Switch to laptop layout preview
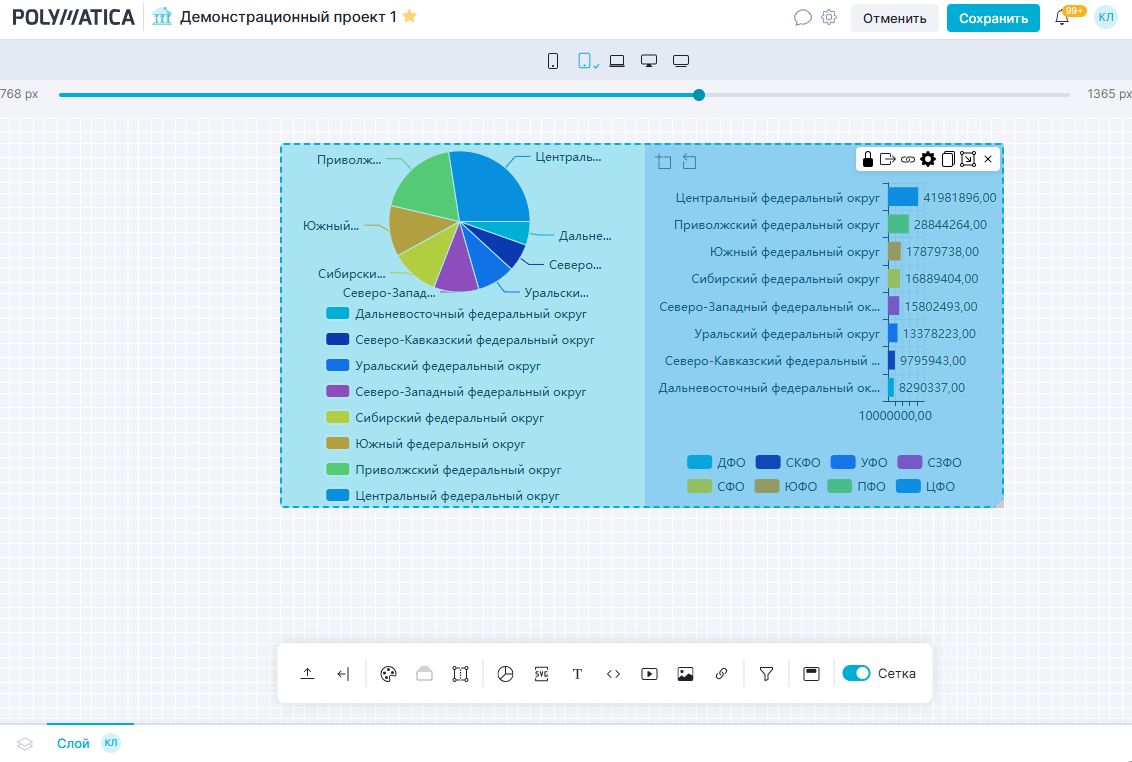The height and width of the screenshot is (762, 1132). coord(617,61)
